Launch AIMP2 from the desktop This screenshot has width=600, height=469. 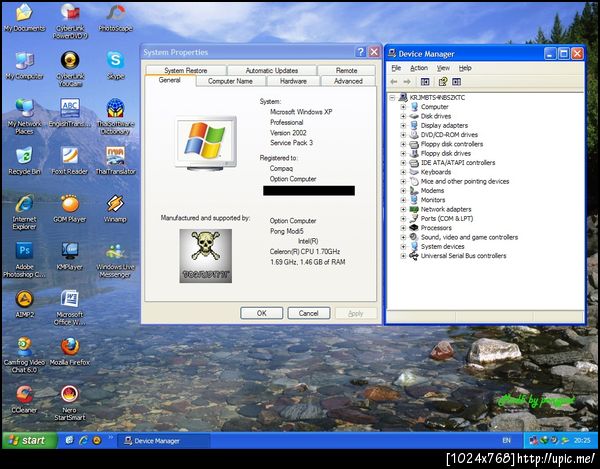tap(24, 304)
